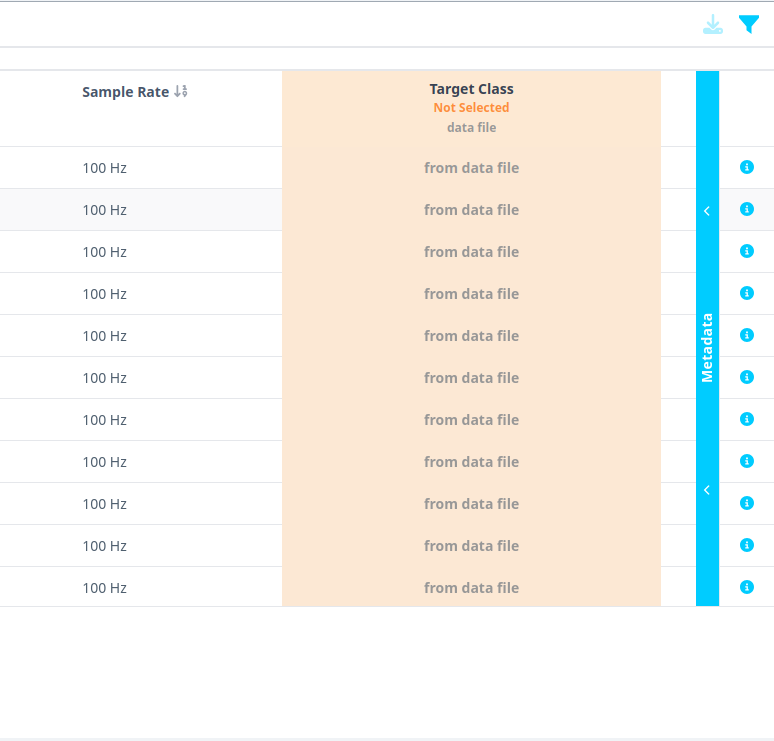
Task: Open info icon for the last row
Action: pos(746,587)
